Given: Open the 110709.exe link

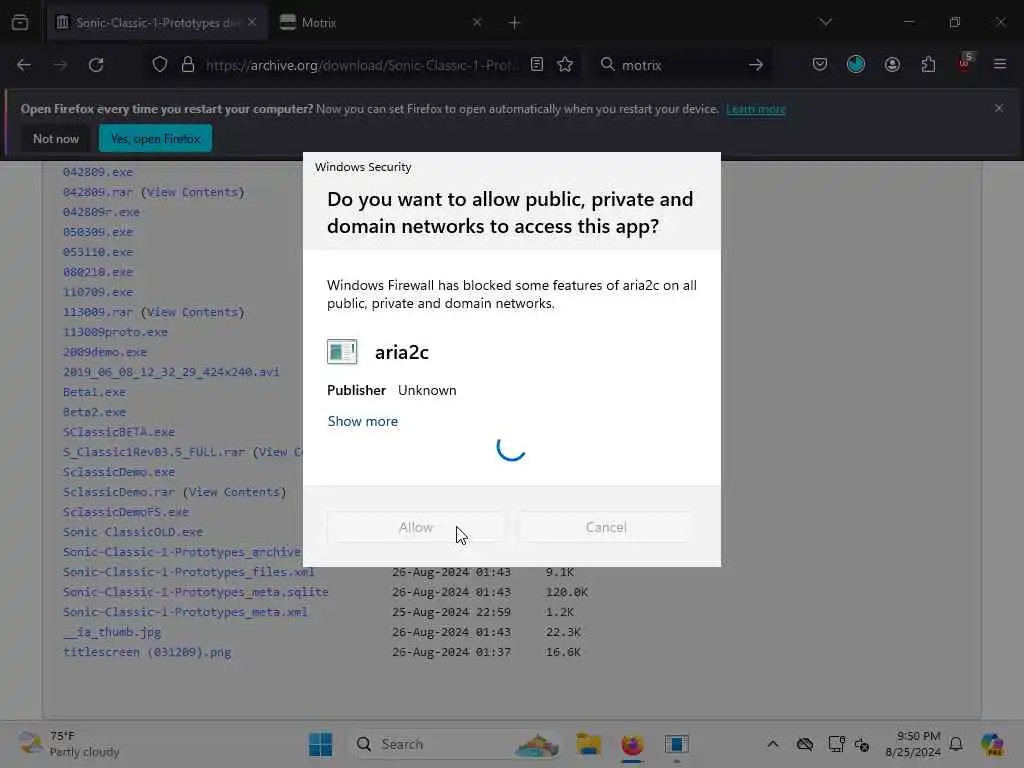Looking at the screenshot, I should click(x=98, y=292).
